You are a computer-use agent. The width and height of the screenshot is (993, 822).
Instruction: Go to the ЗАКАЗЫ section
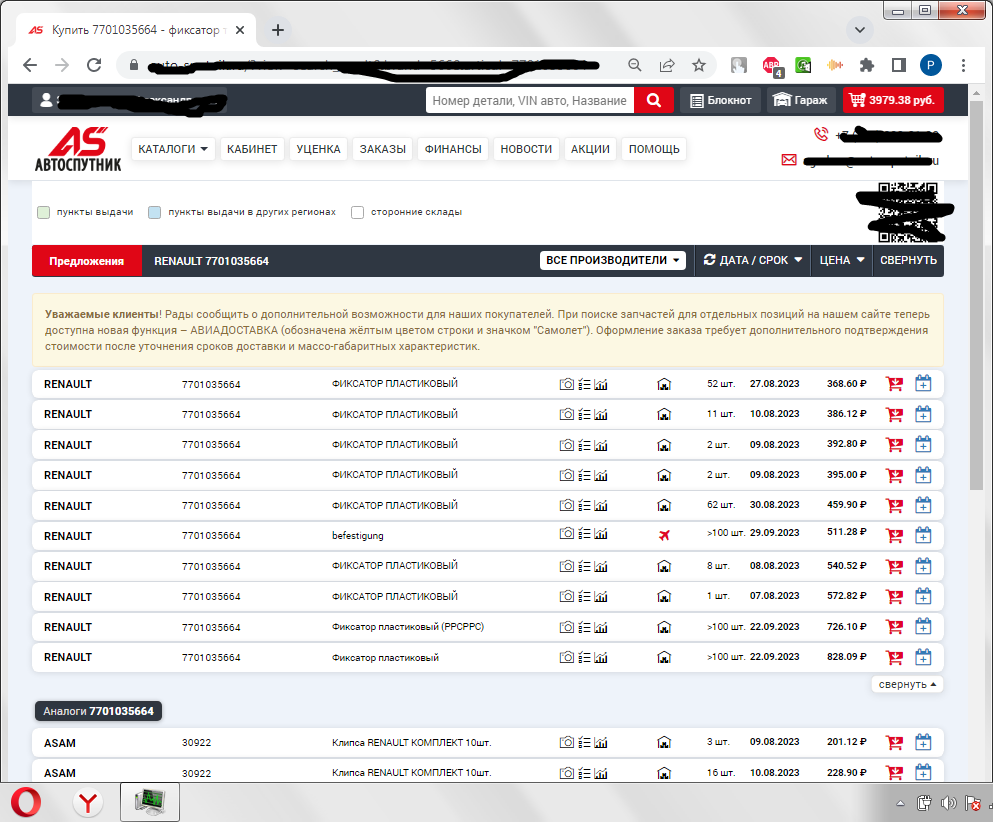(383, 149)
